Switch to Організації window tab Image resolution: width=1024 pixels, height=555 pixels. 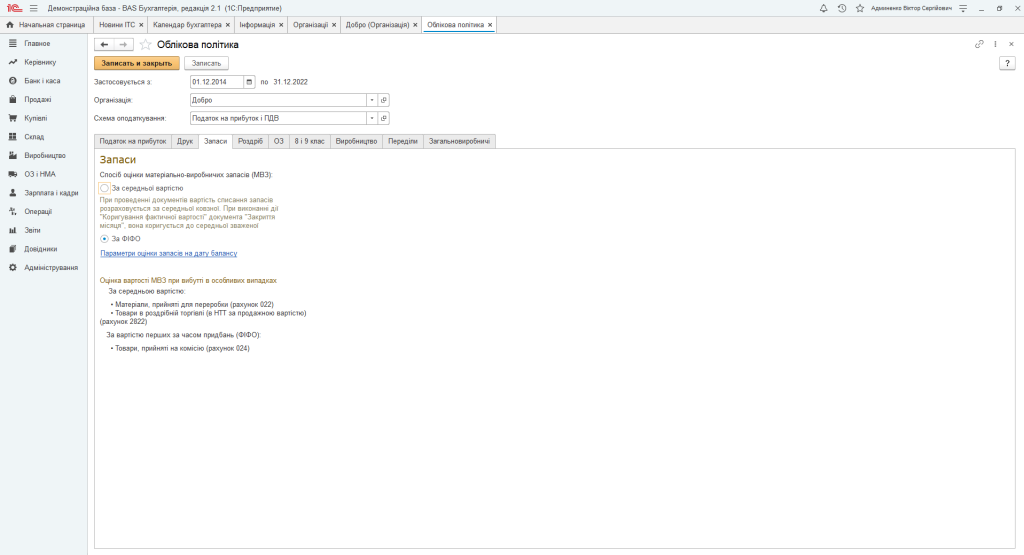click(310, 25)
